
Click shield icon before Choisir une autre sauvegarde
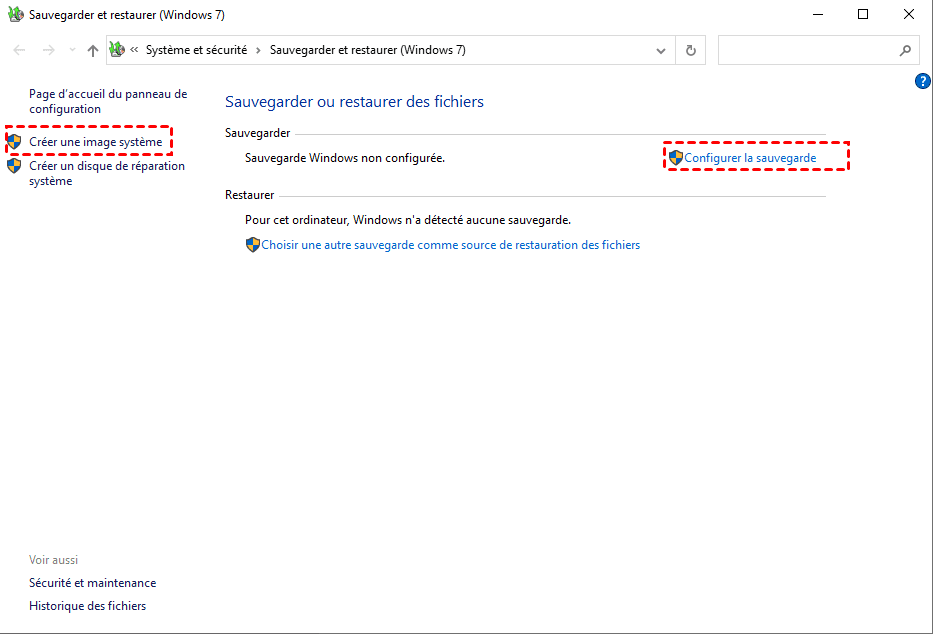point(253,244)
